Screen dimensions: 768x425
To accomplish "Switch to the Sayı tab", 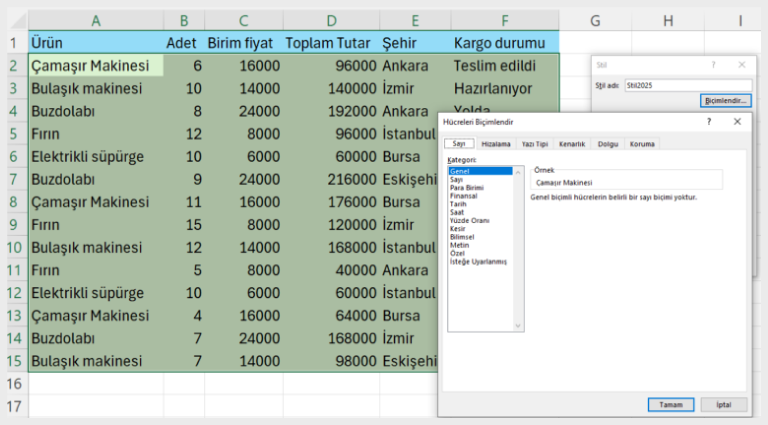I will [x=459, y=143].
